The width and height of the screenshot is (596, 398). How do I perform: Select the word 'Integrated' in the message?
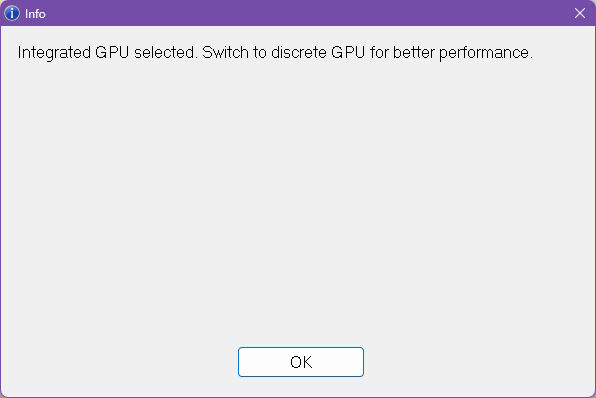[x=54, y=53]
